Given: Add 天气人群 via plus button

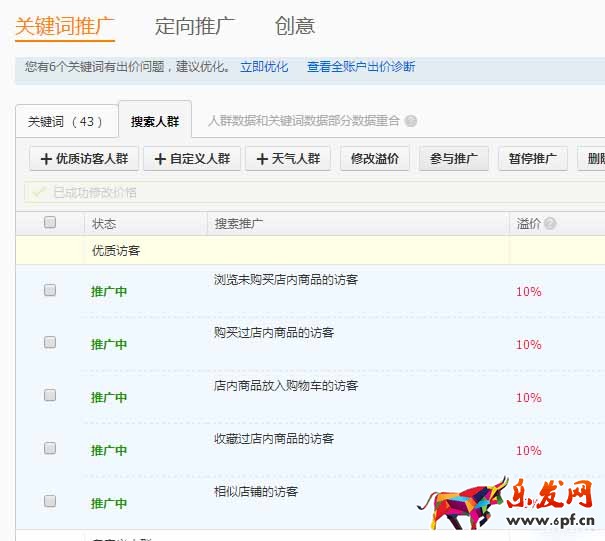Looking at the screenshot, I should (x=288, y=159).
